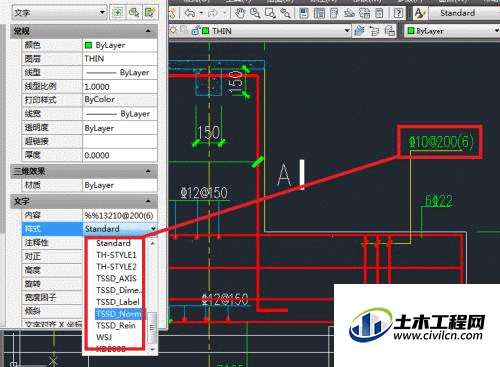Click the Select Objects icon in Properties
The height and width of the screenshot is (367, 500).
[134, 13]
